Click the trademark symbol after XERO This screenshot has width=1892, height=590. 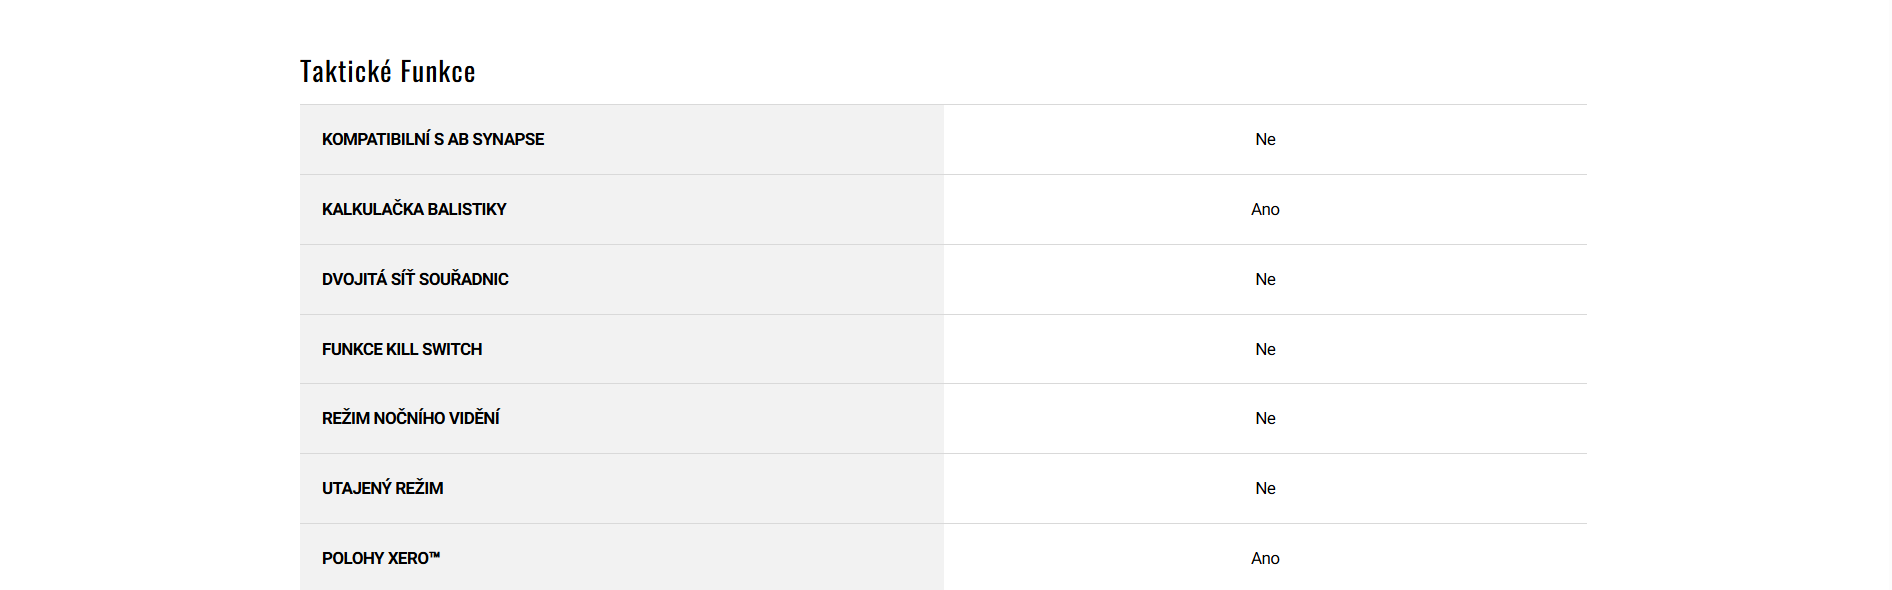[x=435, y=555]
